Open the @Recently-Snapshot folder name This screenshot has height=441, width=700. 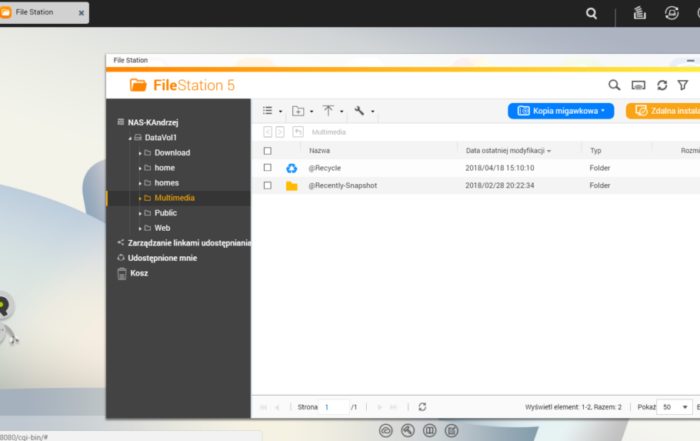pyautogui.click(x=342, y=185)
